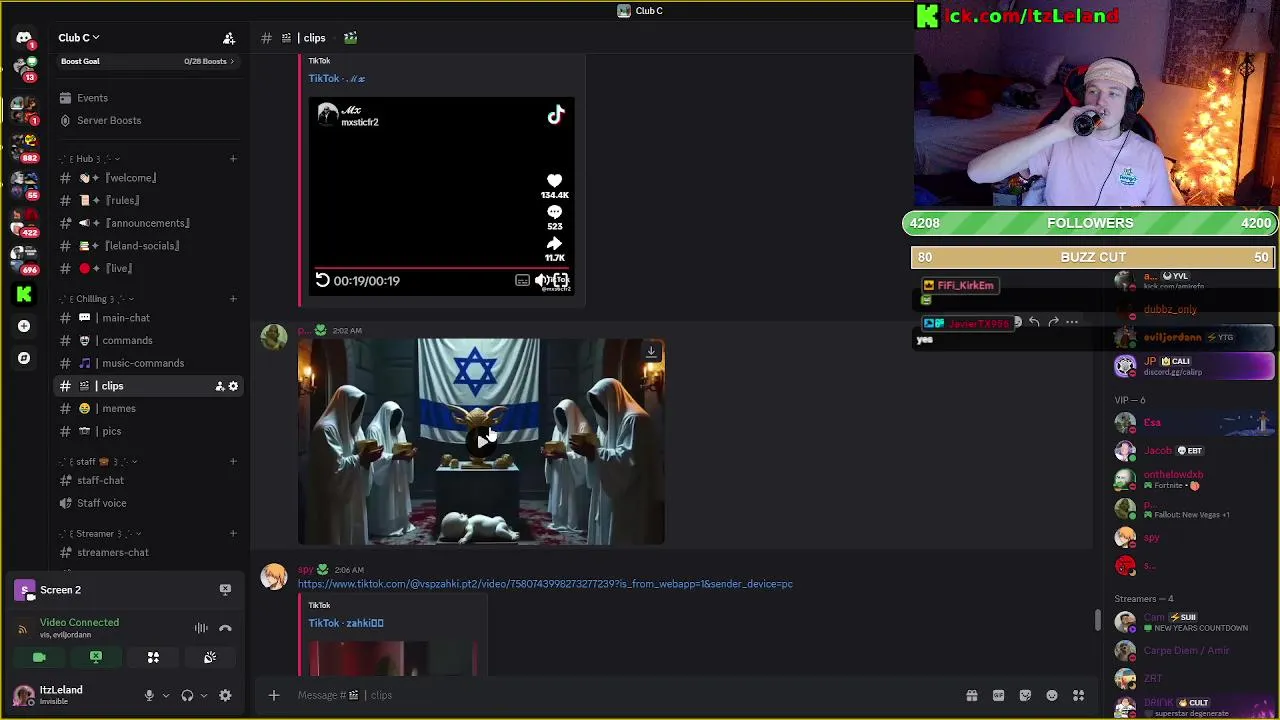Stop streaming Screen 2
This screenshot has height=720, width=1280.
coord(225,590)
